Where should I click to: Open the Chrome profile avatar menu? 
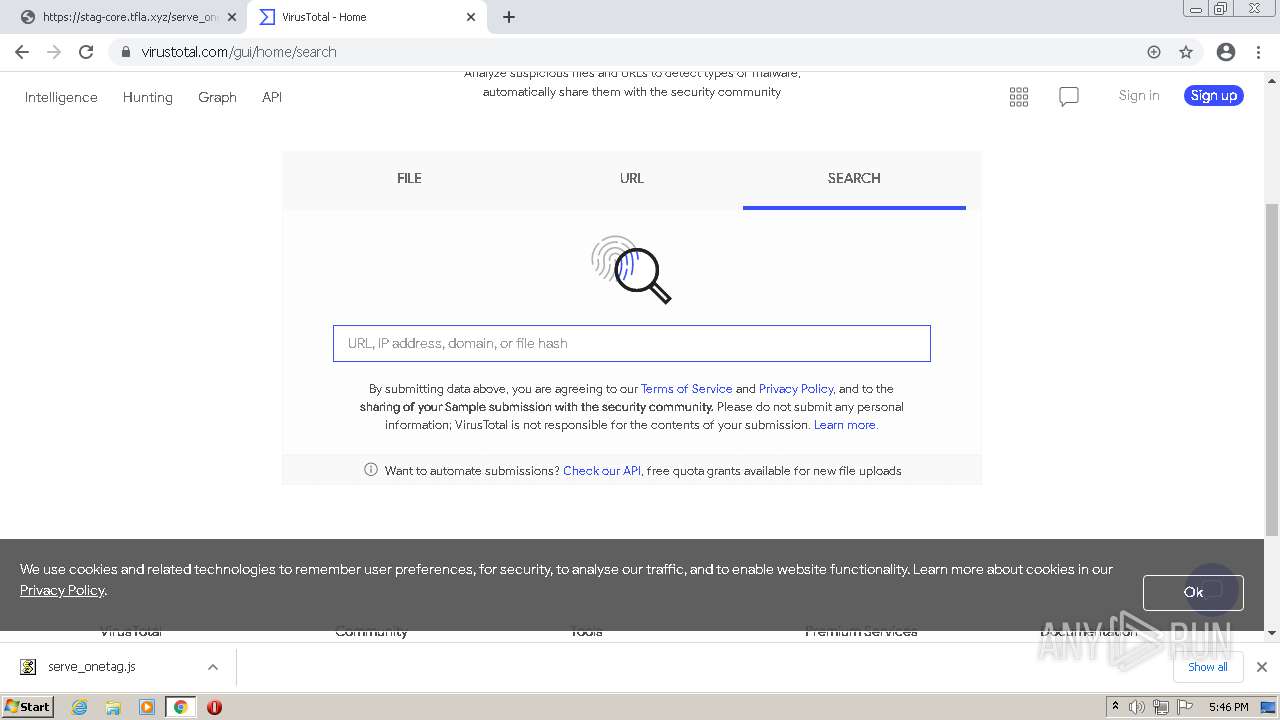tap(1226, 52)
